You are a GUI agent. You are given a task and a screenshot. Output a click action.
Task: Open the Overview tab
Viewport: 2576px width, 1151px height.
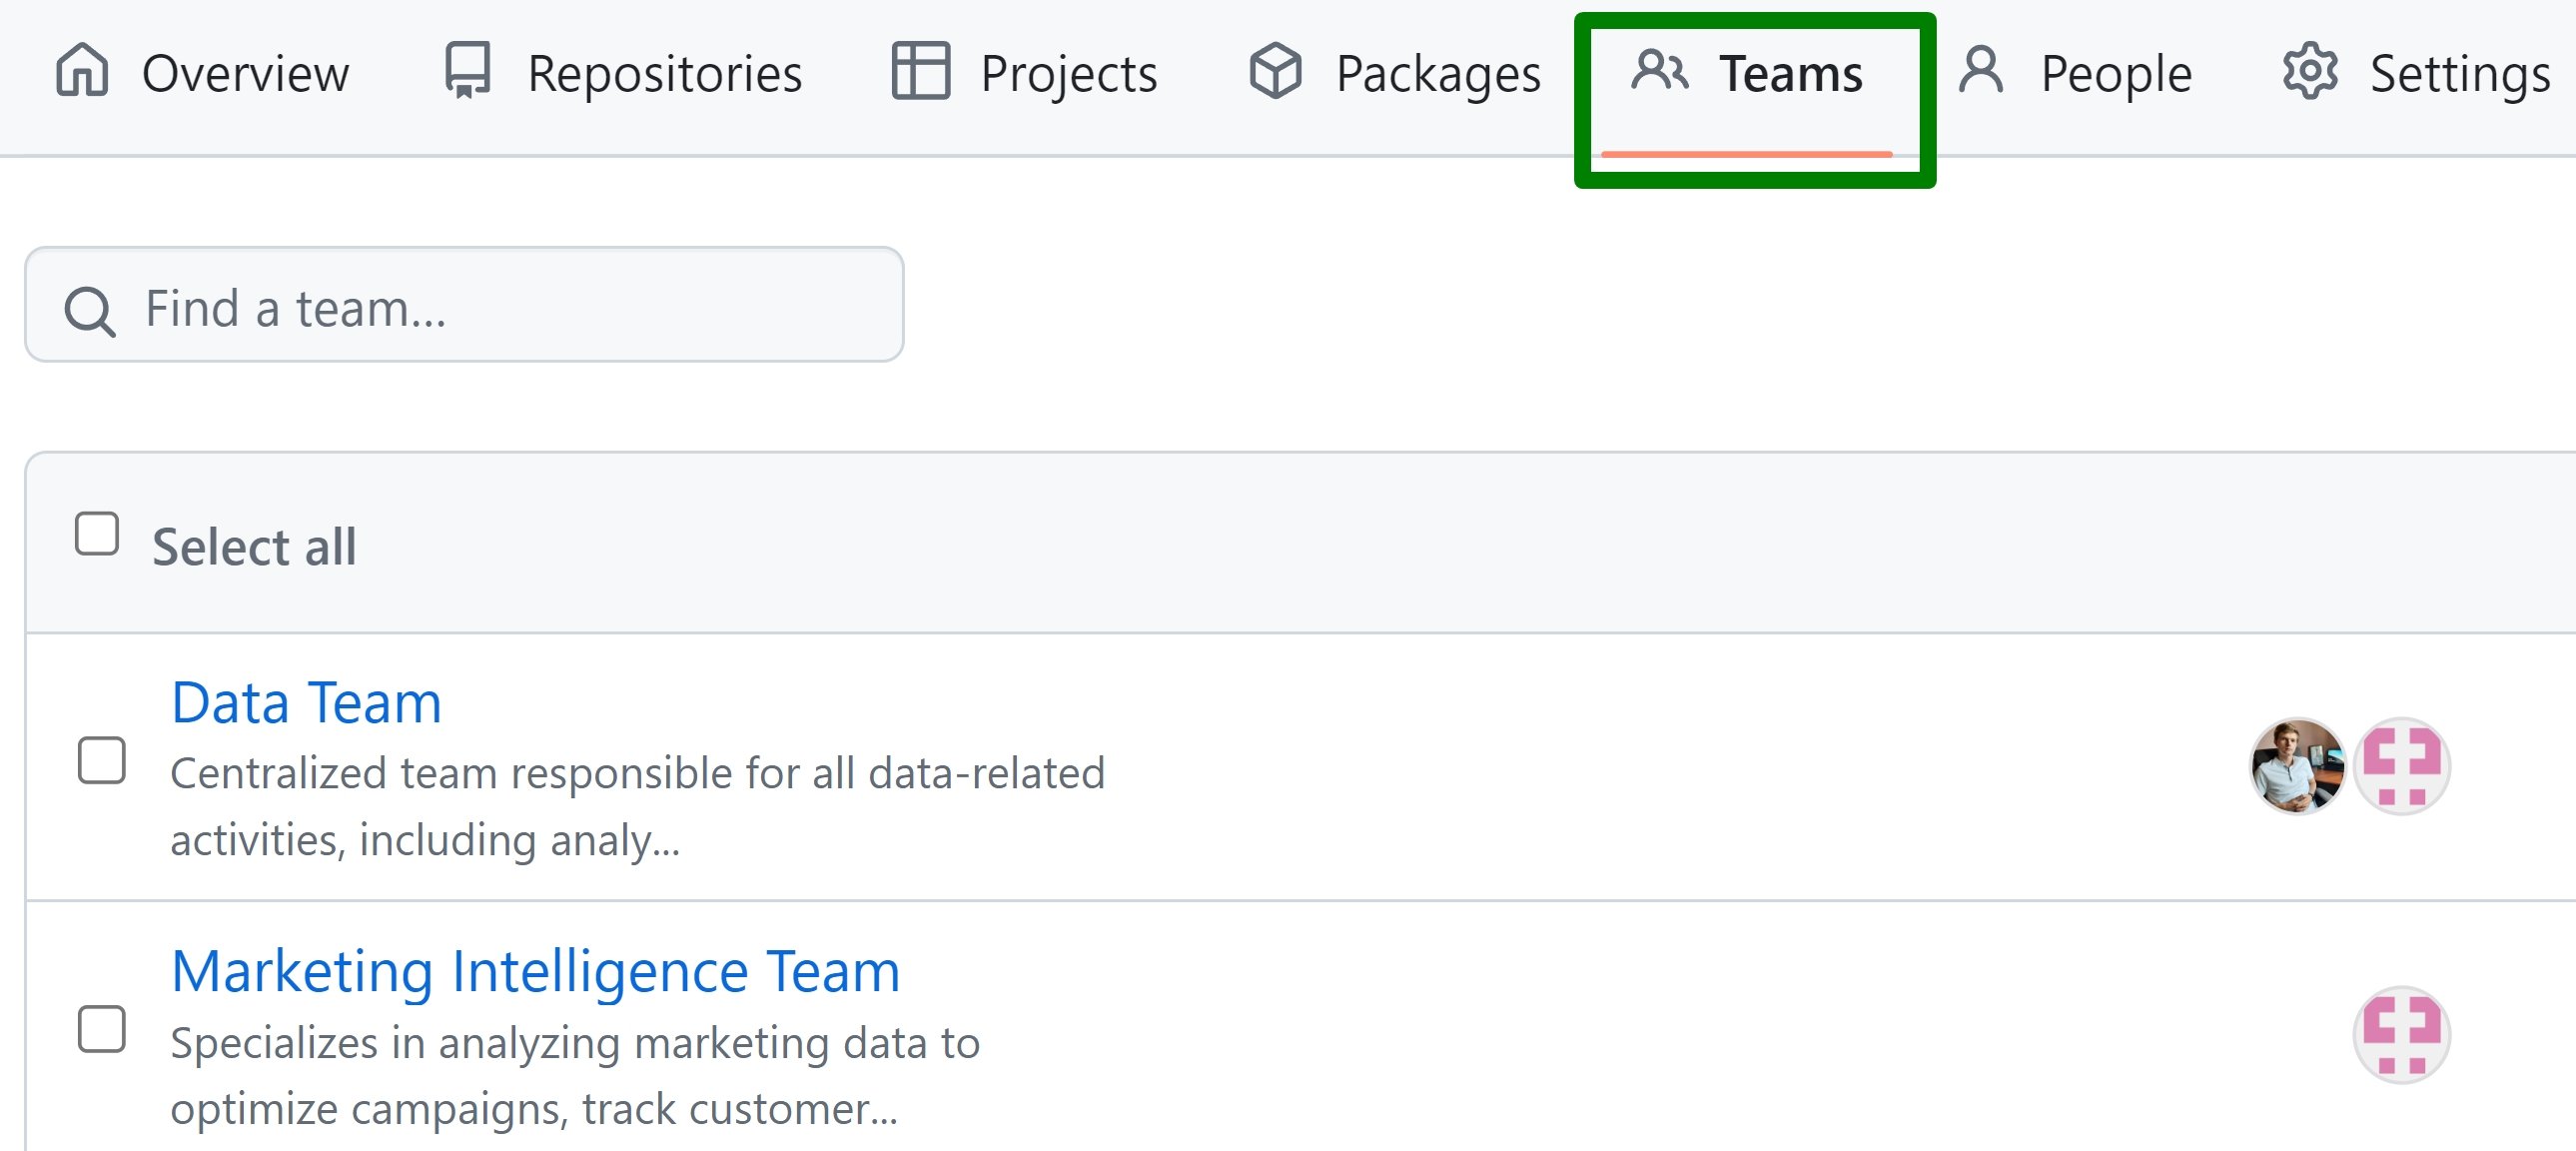pyautogui.click(x=202, y=73)
